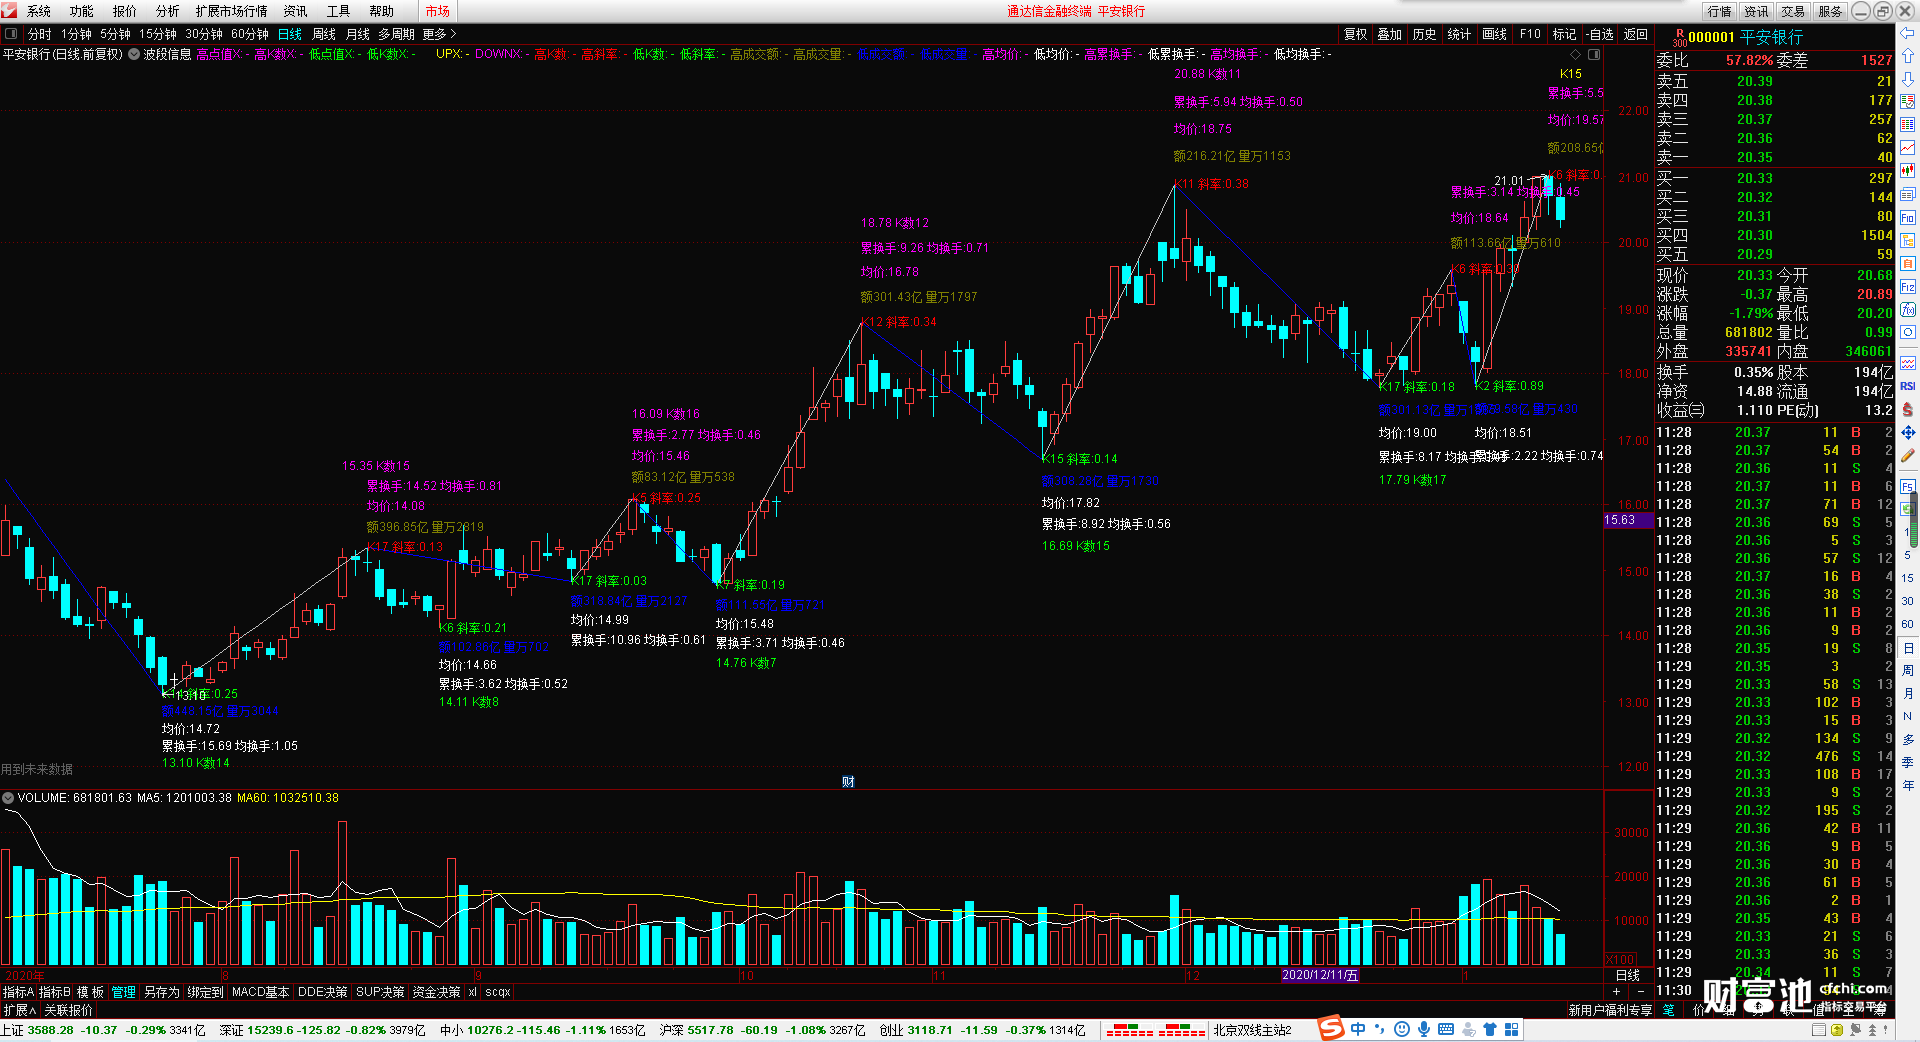Viewport: 1920px width, 1042px height.
Task: Click the Sogou input method S logo
Action: 1331,1028
